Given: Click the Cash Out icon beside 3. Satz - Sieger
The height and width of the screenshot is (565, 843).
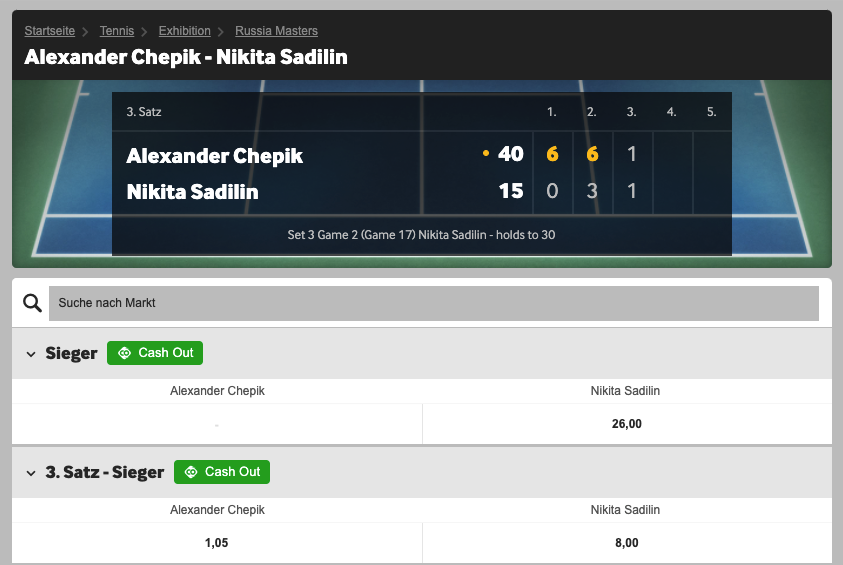Looking at the screenshot, I should (x=191, y=472).
